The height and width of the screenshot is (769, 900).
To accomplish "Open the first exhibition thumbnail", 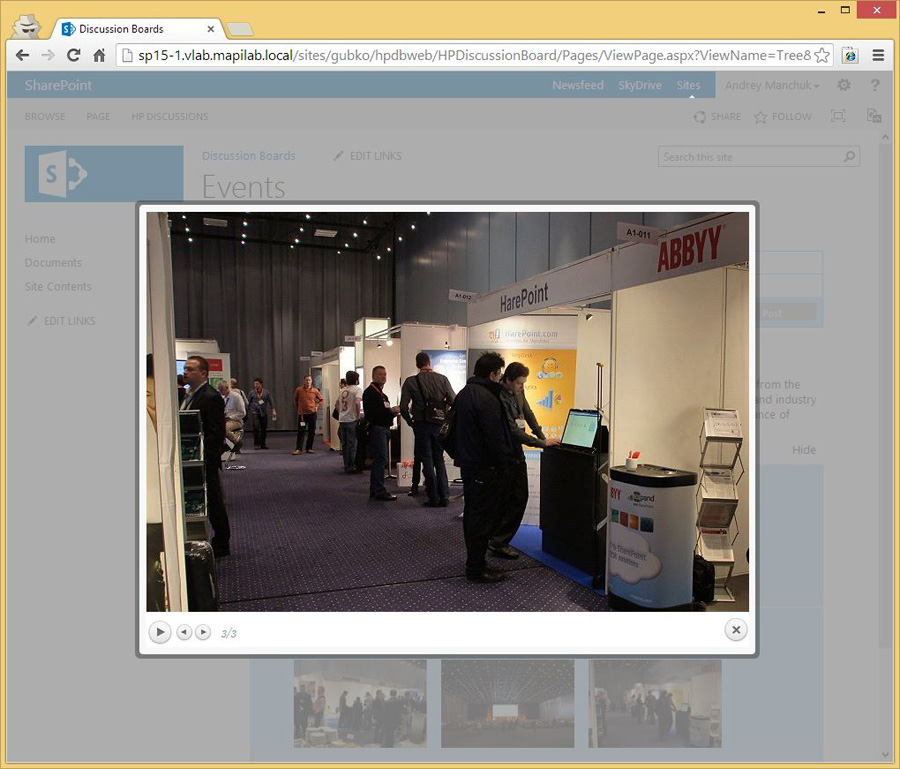I will coord(360,704).
